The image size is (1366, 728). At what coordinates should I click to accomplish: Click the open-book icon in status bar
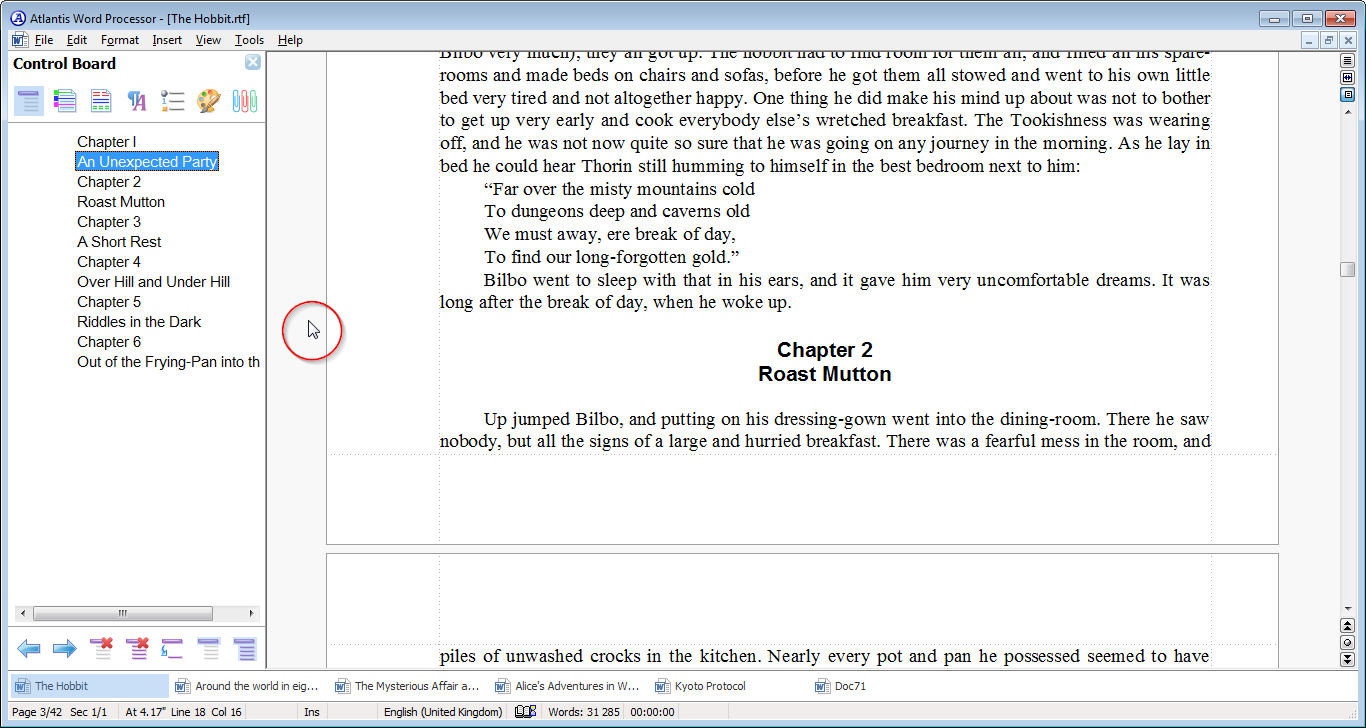tap(525, 712)
